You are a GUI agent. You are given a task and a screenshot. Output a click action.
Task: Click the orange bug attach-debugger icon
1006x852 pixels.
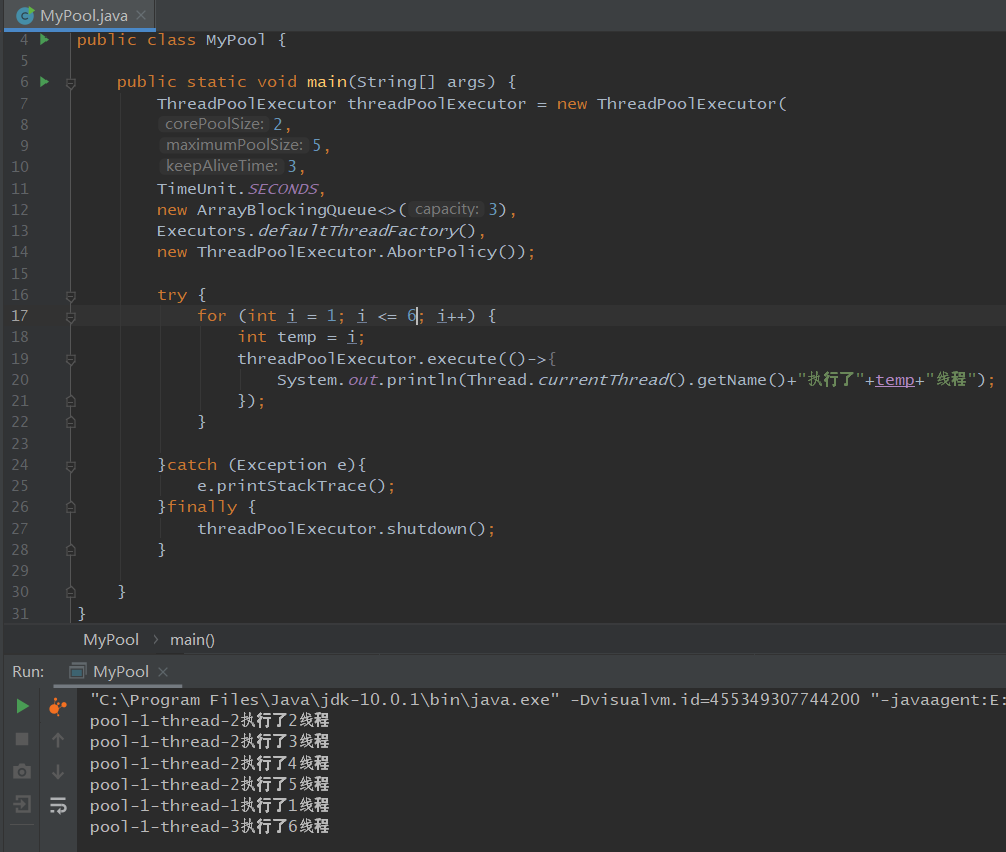pyautogui.click(x=58, y=706)
